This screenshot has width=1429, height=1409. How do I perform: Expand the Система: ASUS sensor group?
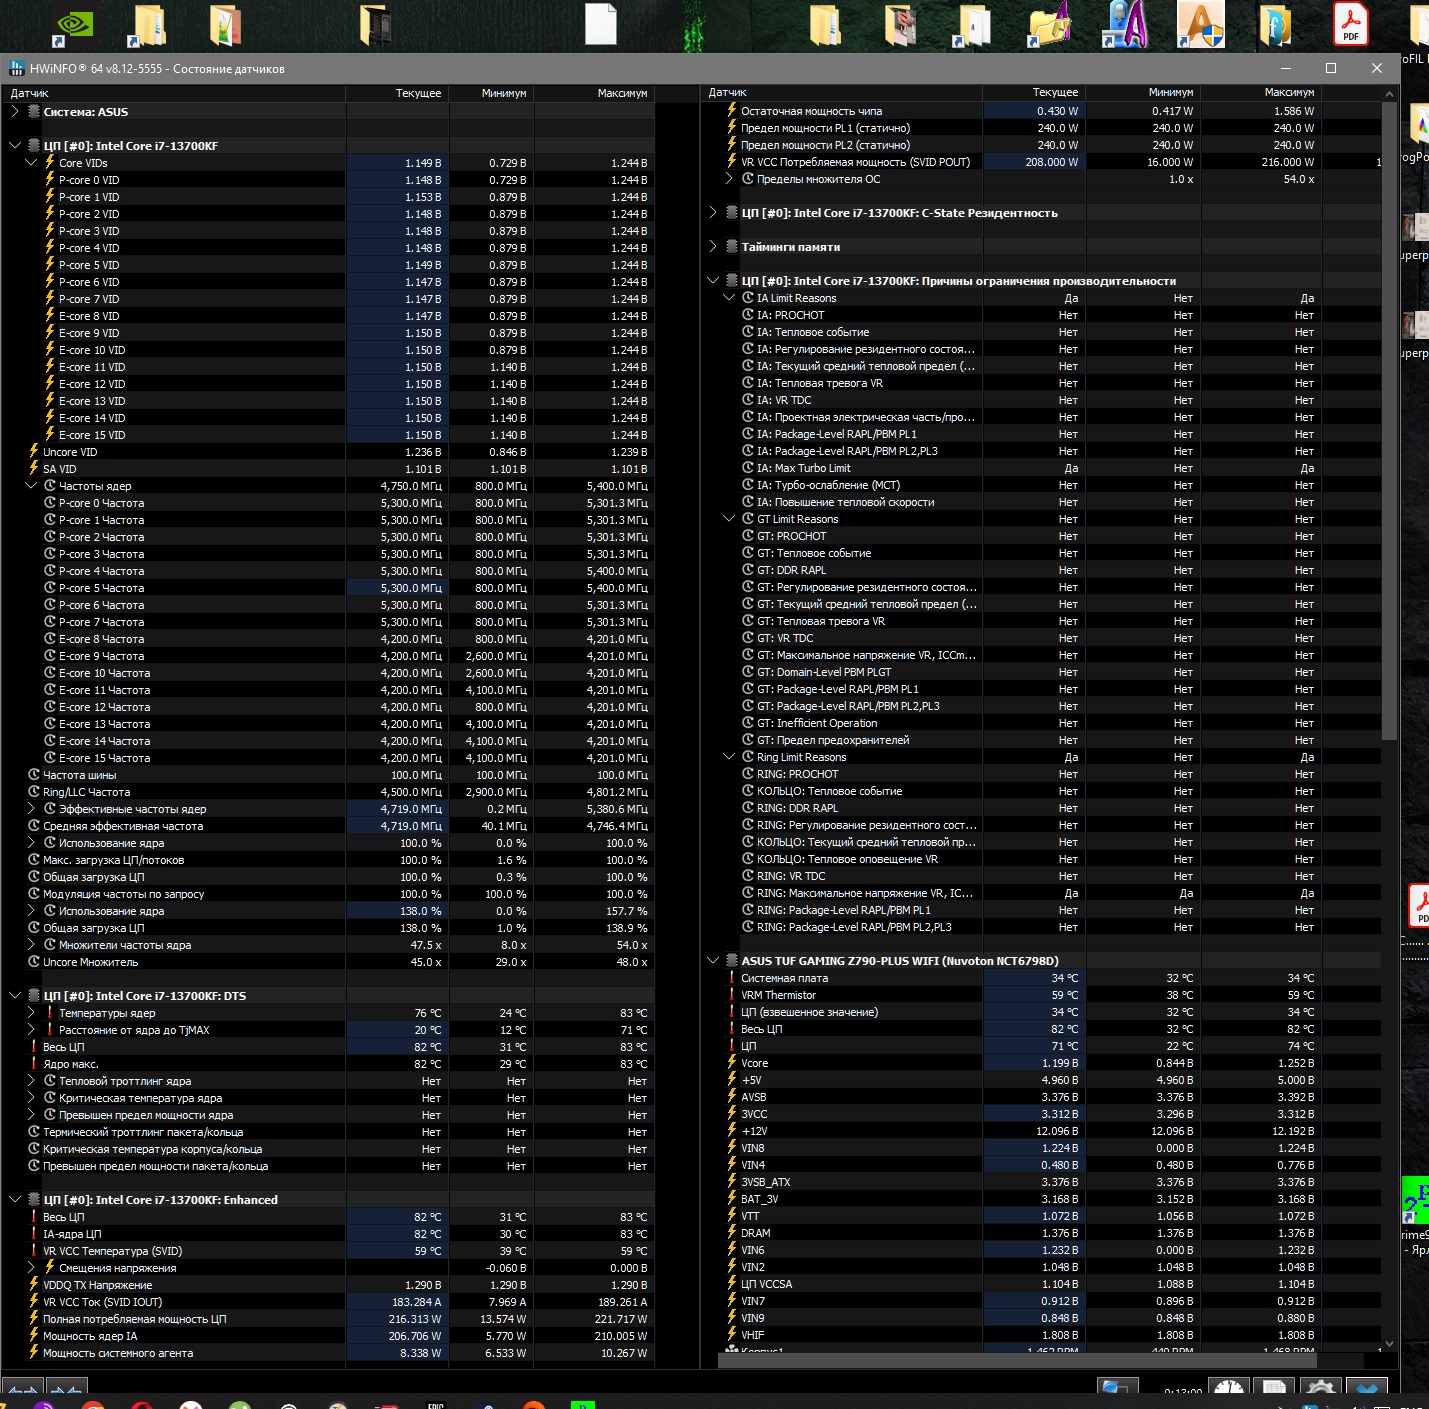(15, 112)
